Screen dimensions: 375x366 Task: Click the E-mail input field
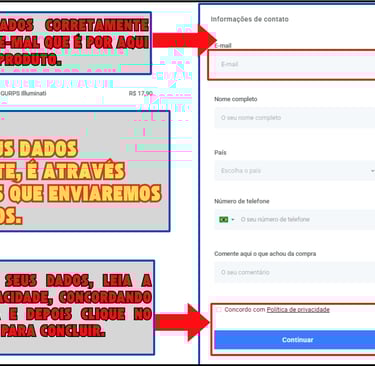[295, 64]
